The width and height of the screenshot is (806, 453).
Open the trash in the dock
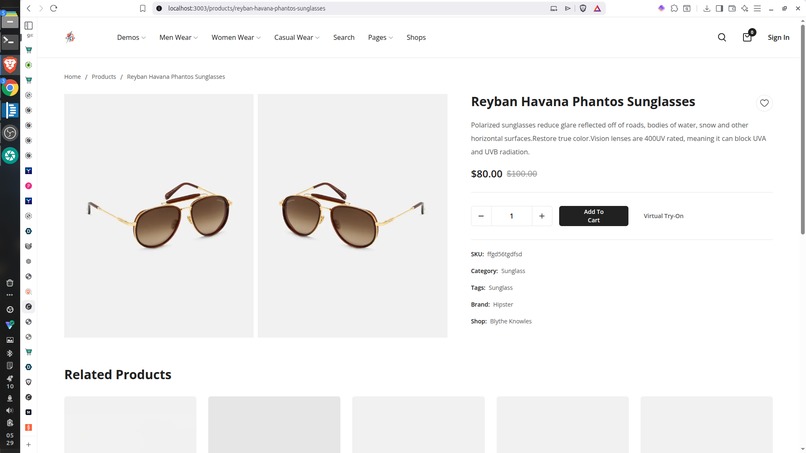click(x=10, y=283)
